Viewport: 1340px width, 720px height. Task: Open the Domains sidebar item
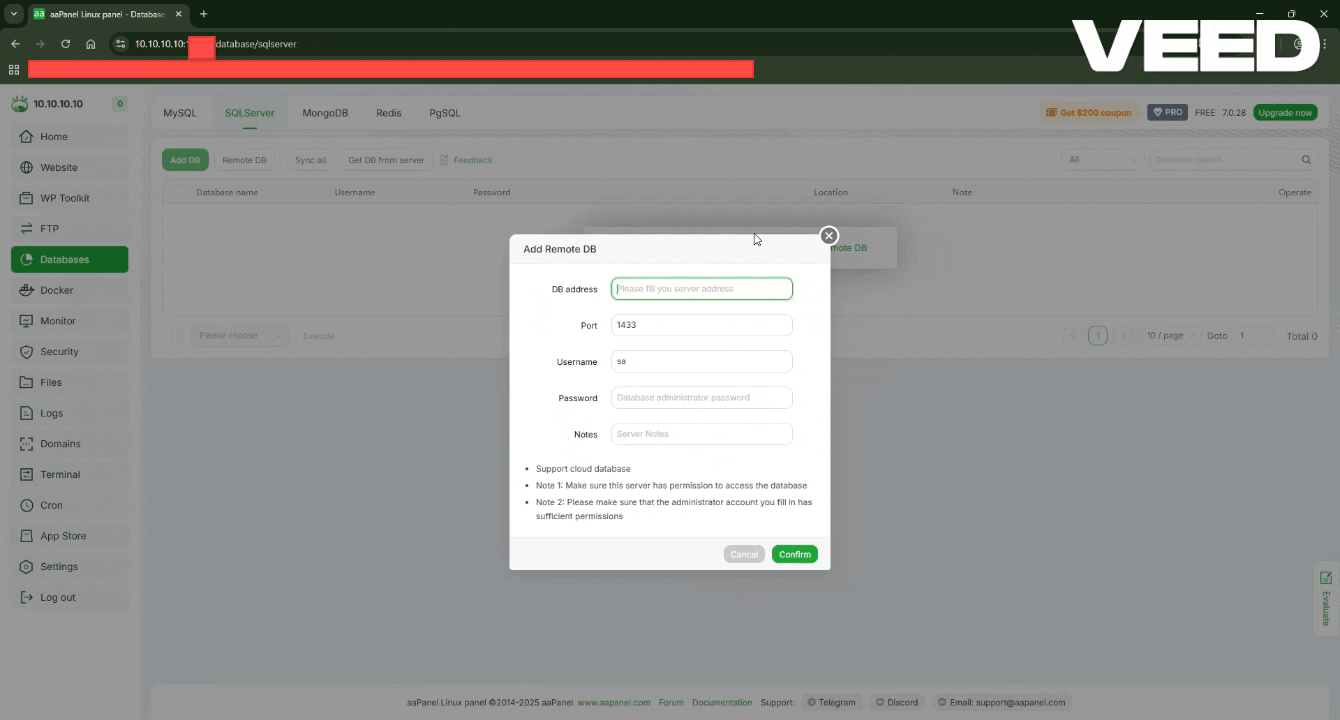click(69, 444)
